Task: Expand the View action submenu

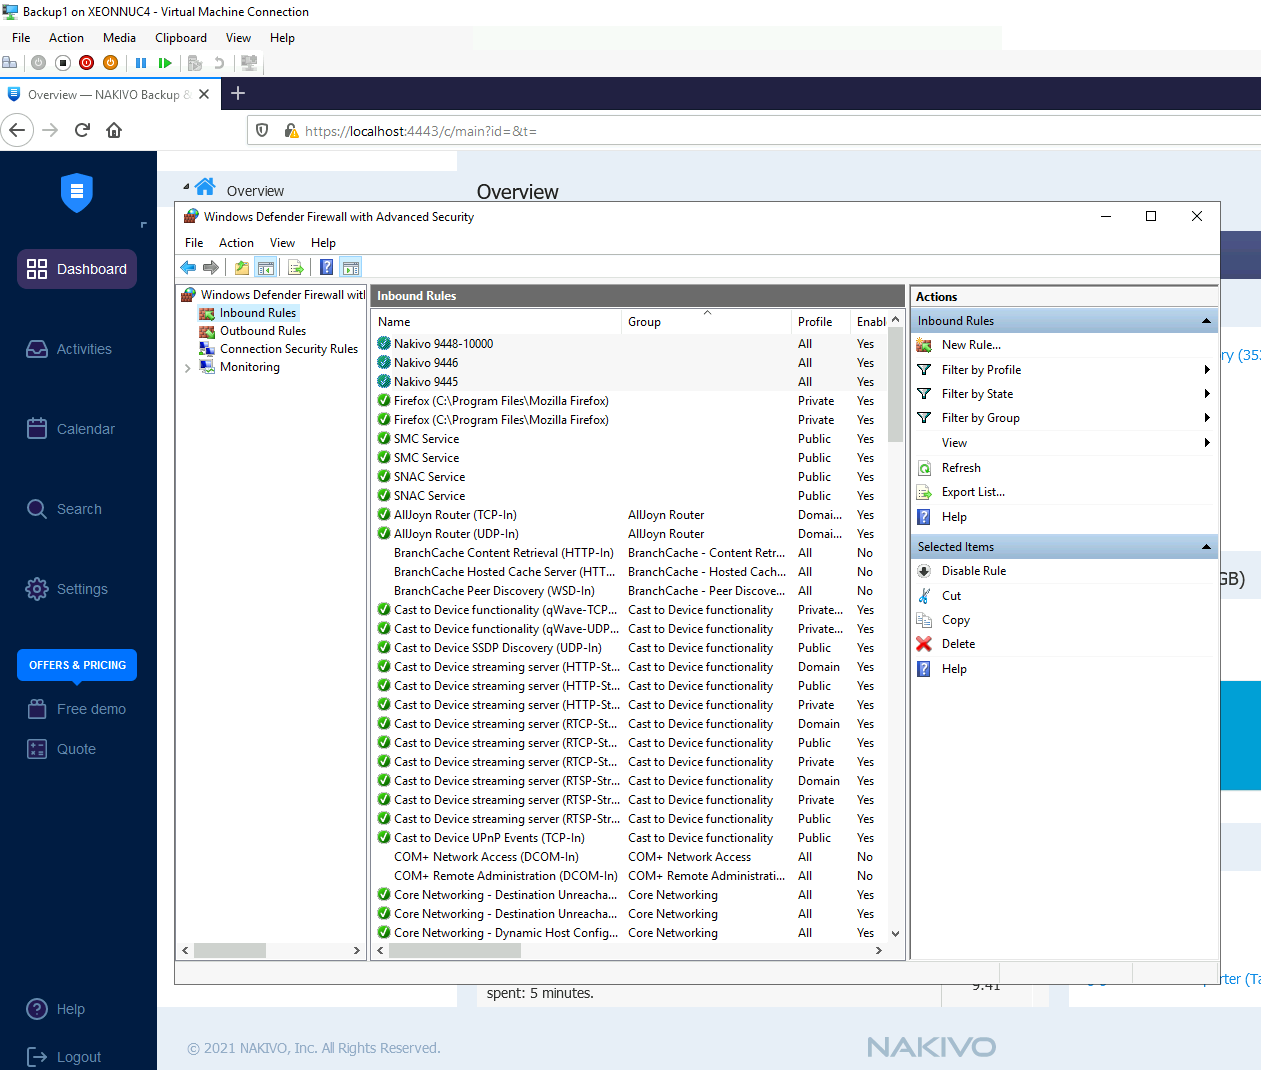Action: pyautogui.click(x=1207, y=443)
